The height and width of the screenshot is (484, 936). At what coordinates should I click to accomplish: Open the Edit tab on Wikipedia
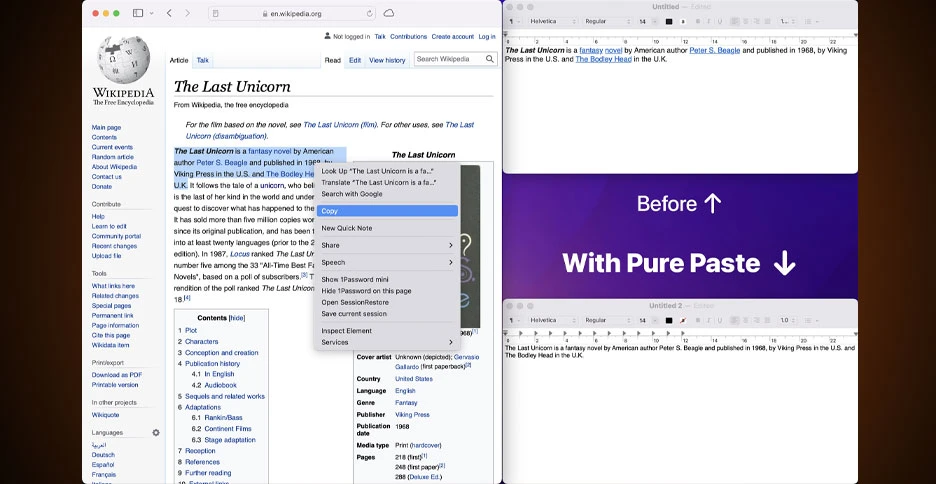(355, 60)
